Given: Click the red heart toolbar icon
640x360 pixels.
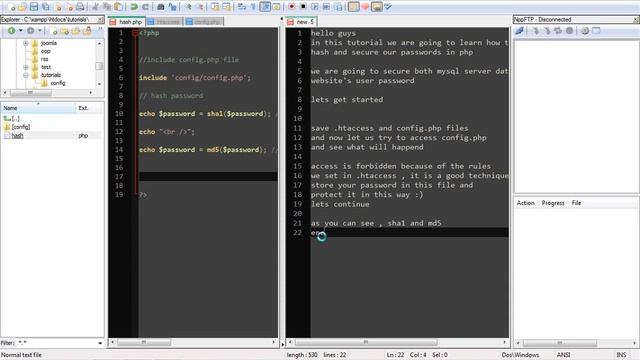Looking at the screenshot, I should tap(365, 7).
